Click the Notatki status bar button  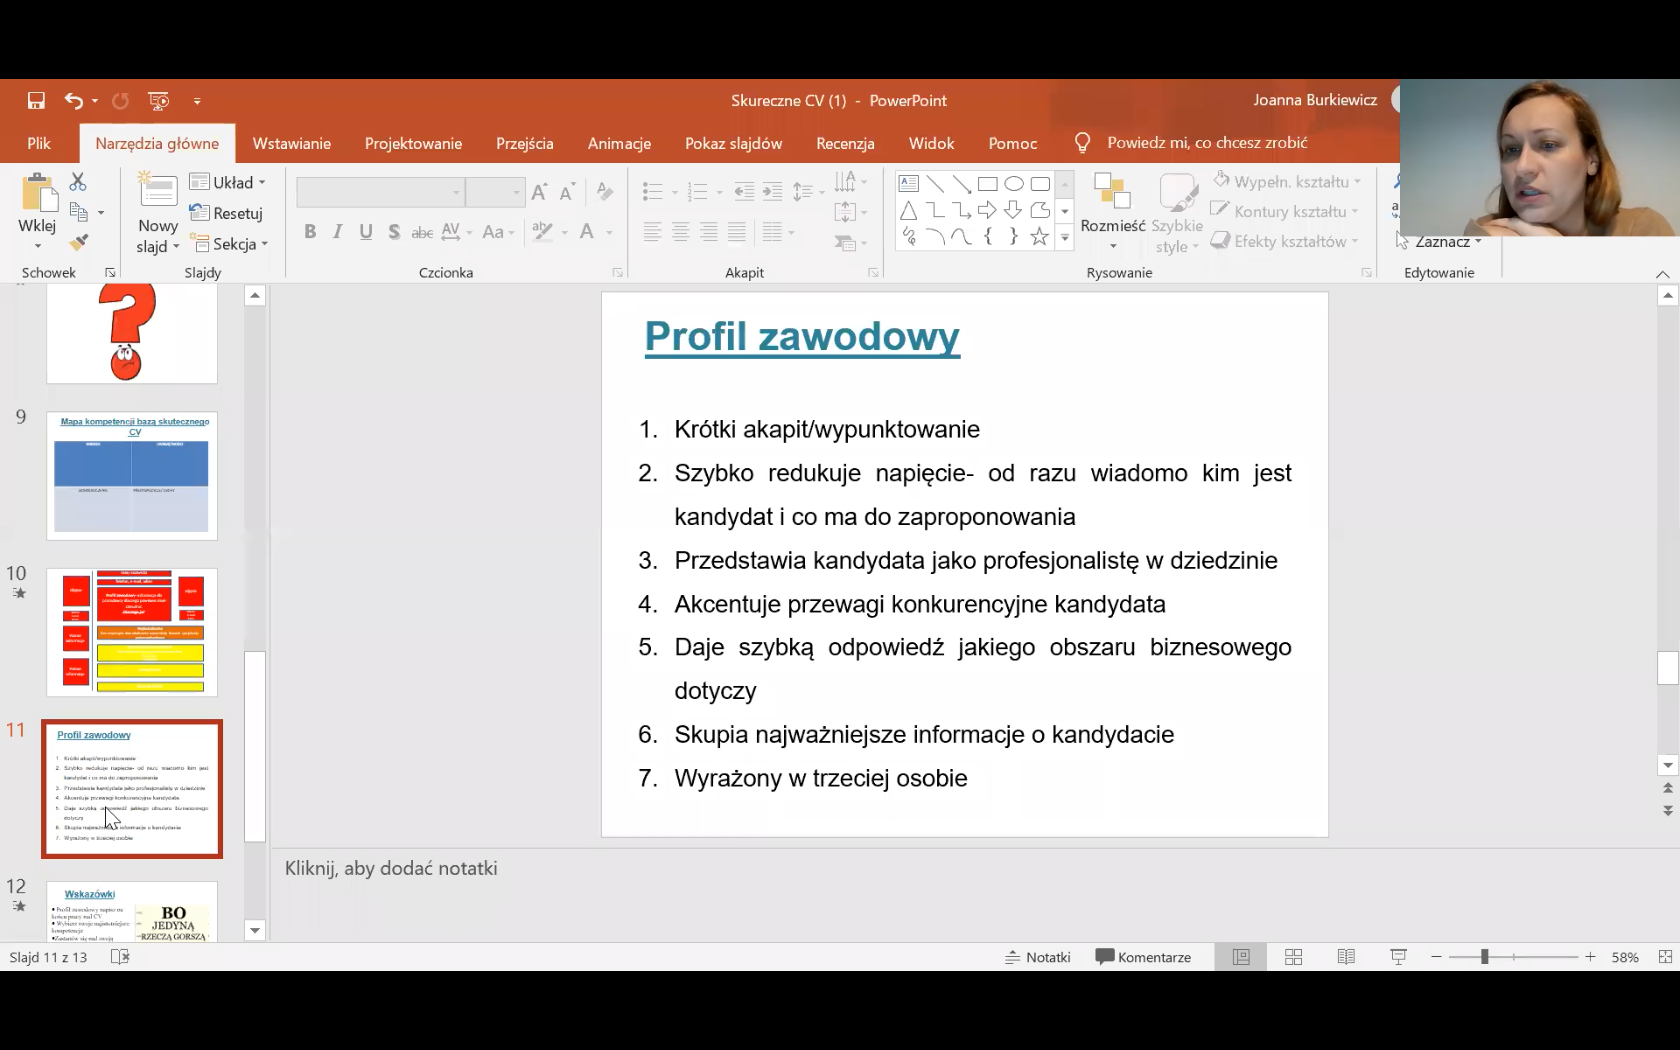tap(1037, 957)
